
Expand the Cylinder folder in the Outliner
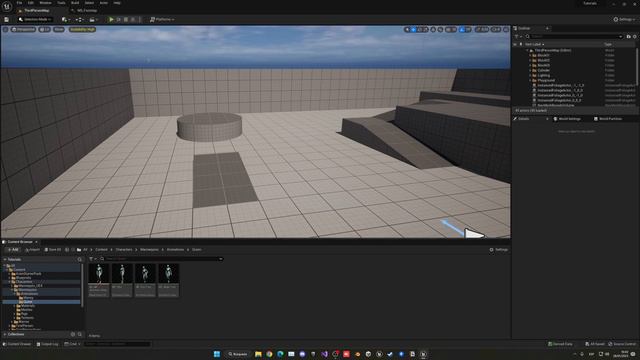(x=530, y=70)
